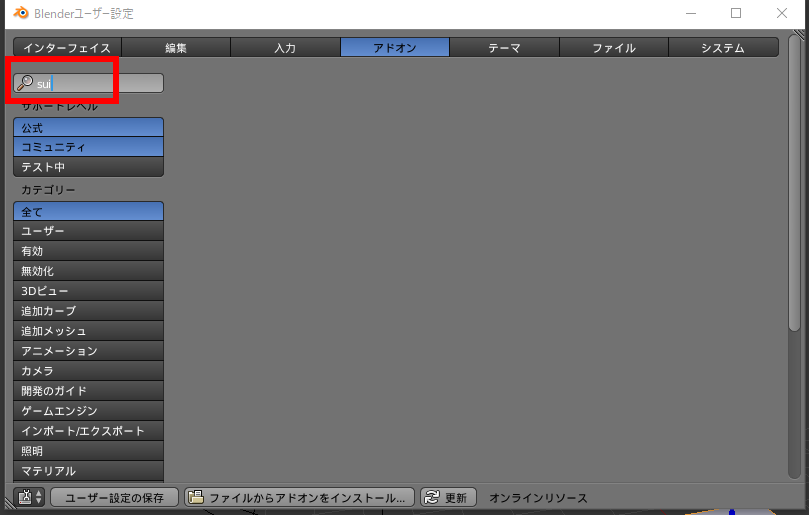Screen dimensions: 809x515
Task: Select the カメラ category
Action: [89, 371]
